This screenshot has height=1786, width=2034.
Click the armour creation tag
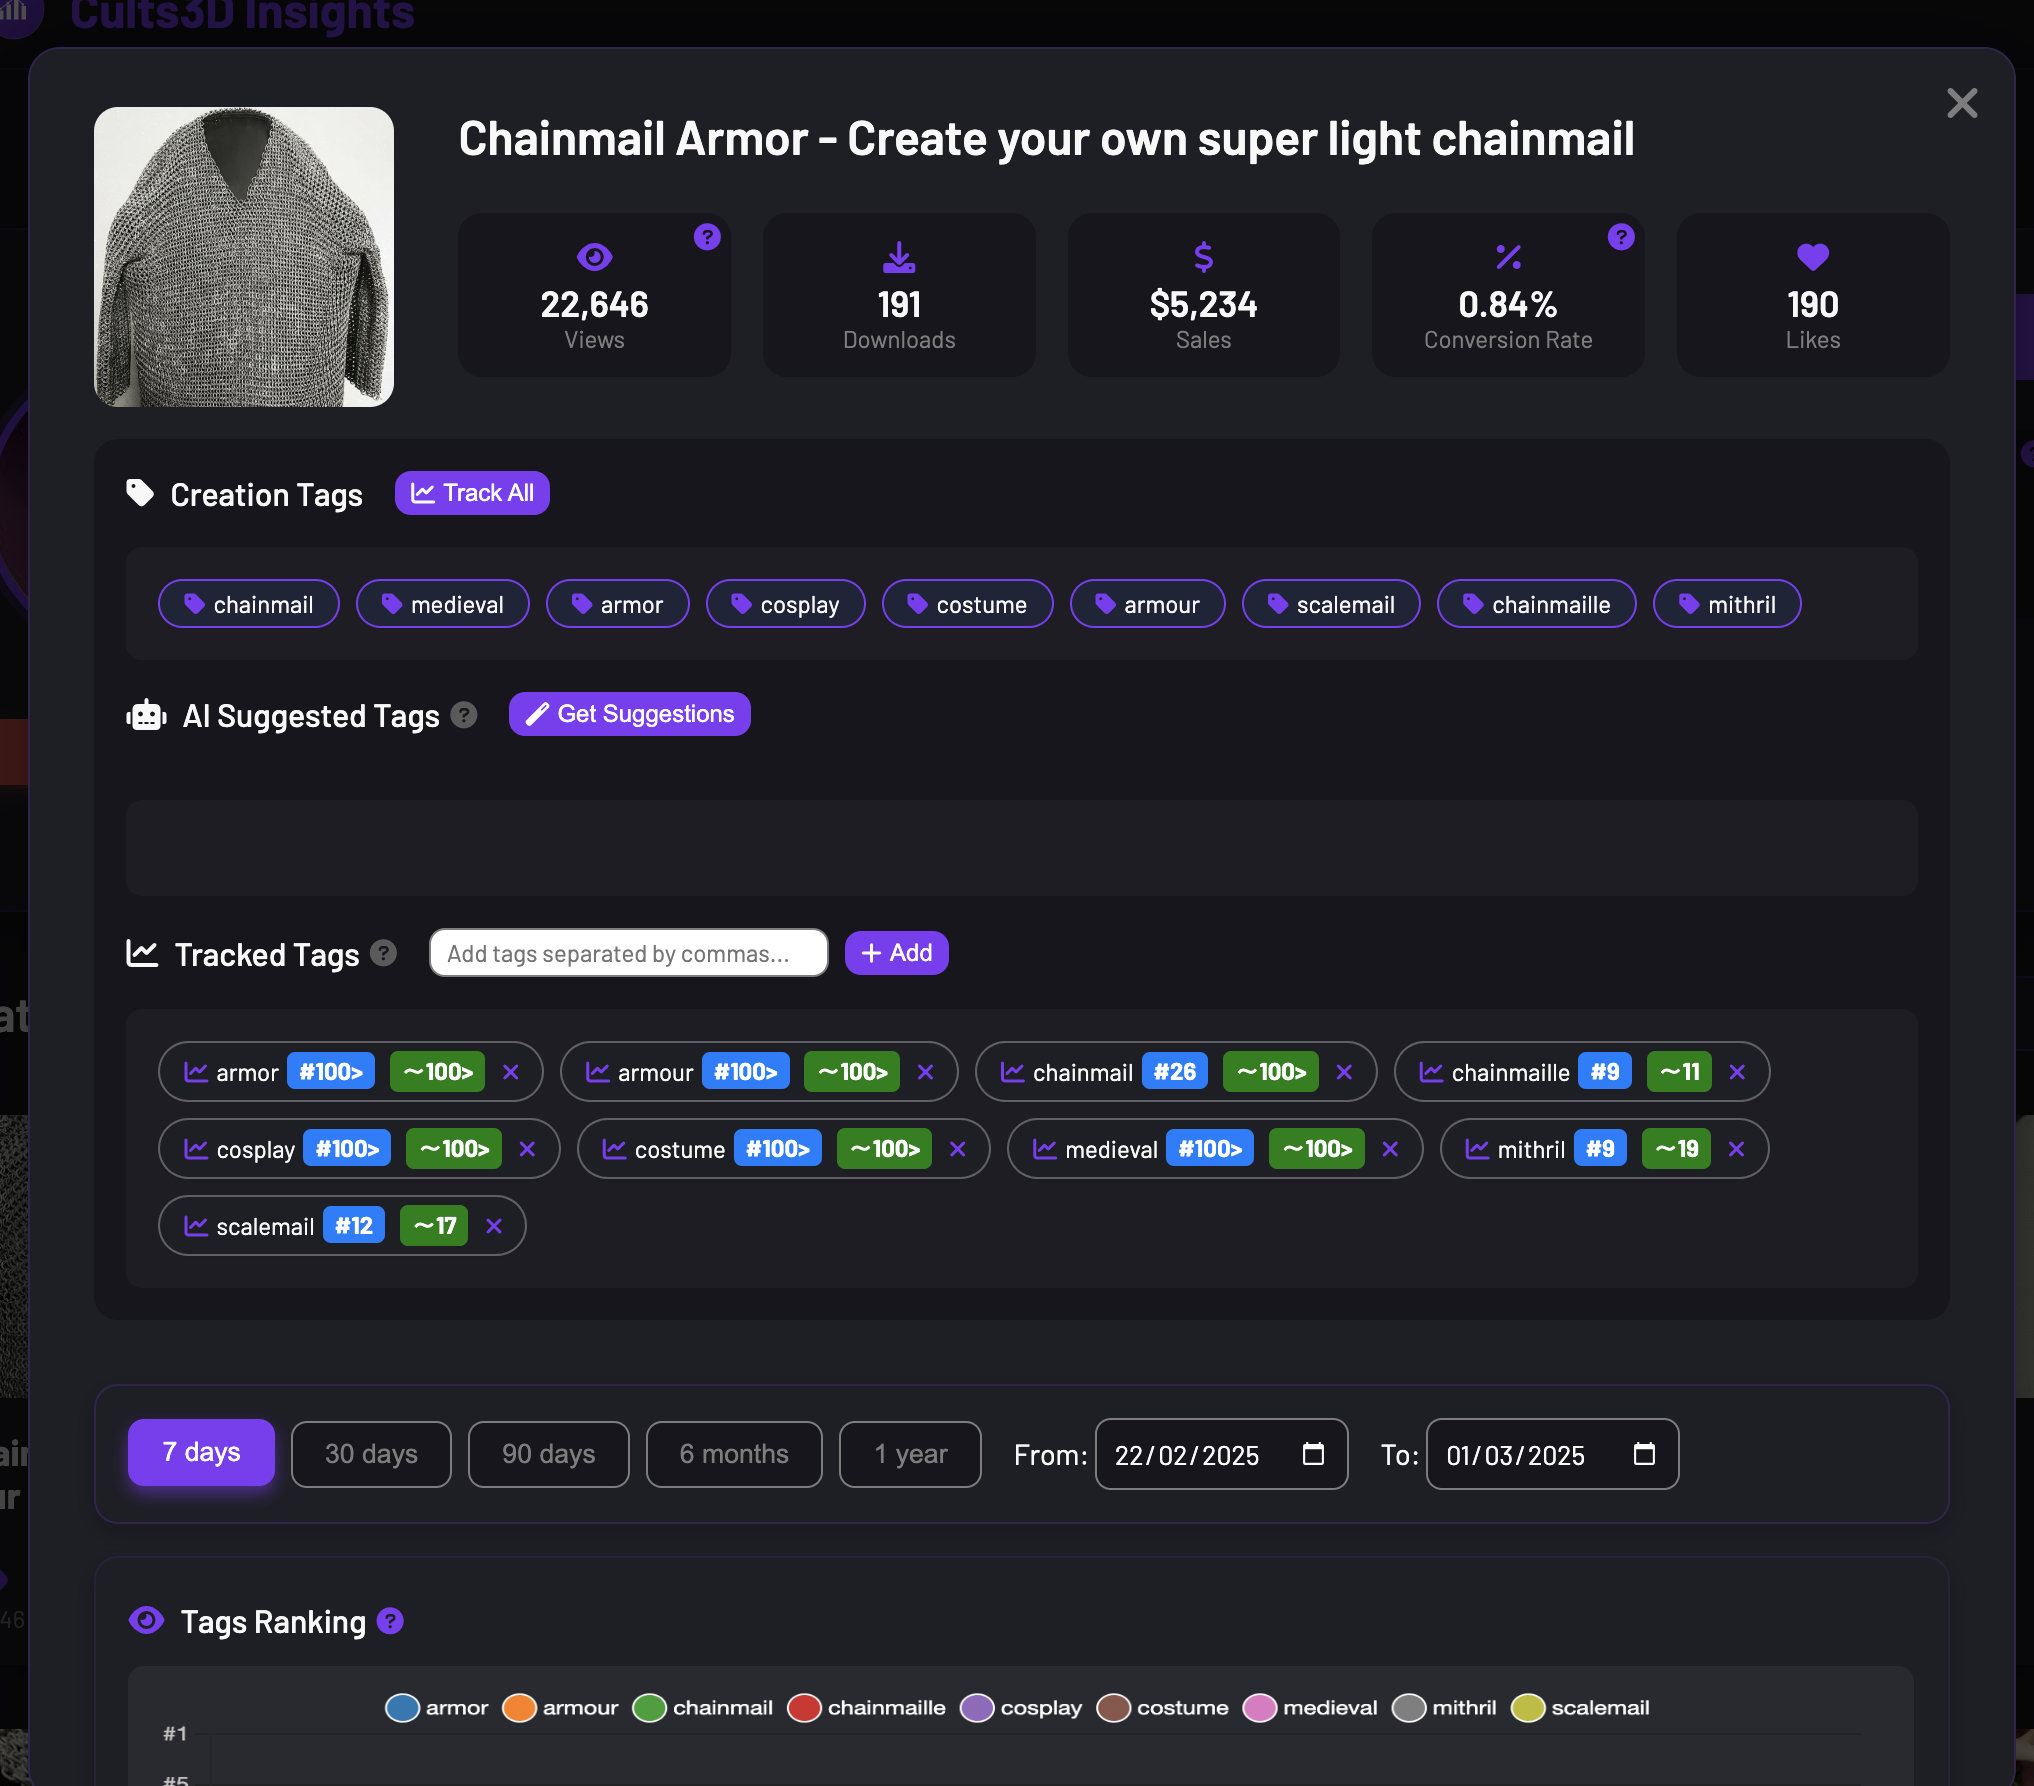pyautogui.click(x=1148, y=604)
